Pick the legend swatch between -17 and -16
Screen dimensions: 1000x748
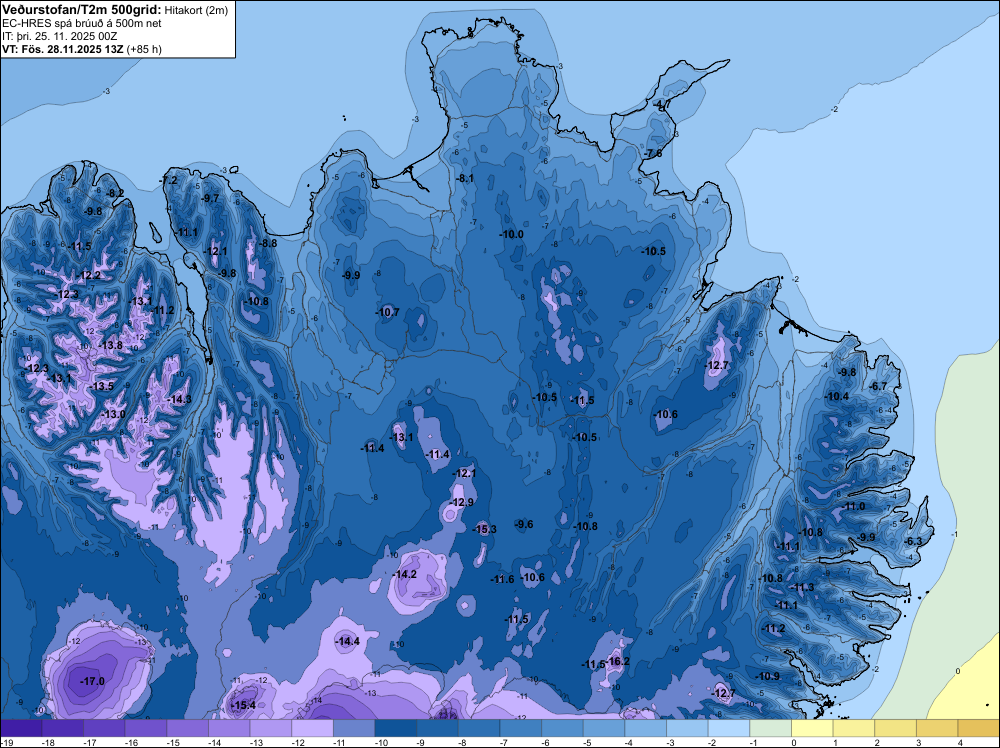tap(104, 728)
